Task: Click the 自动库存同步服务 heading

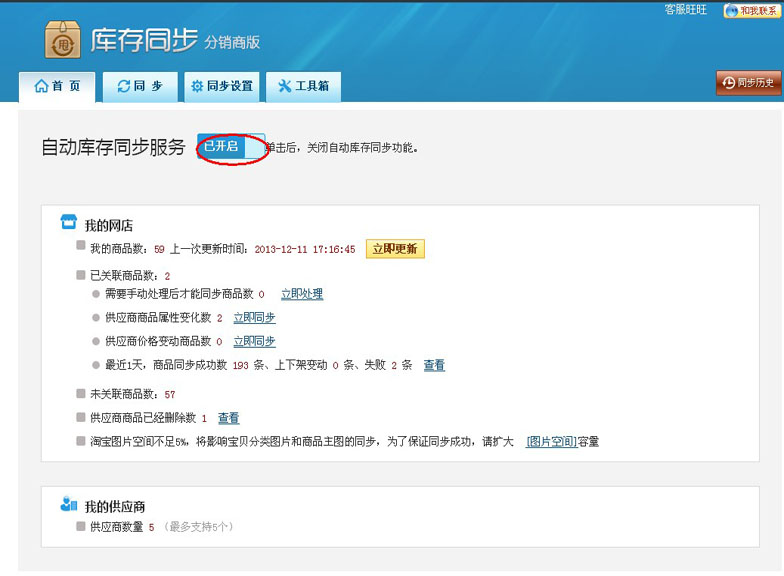Action: (114, 147)
